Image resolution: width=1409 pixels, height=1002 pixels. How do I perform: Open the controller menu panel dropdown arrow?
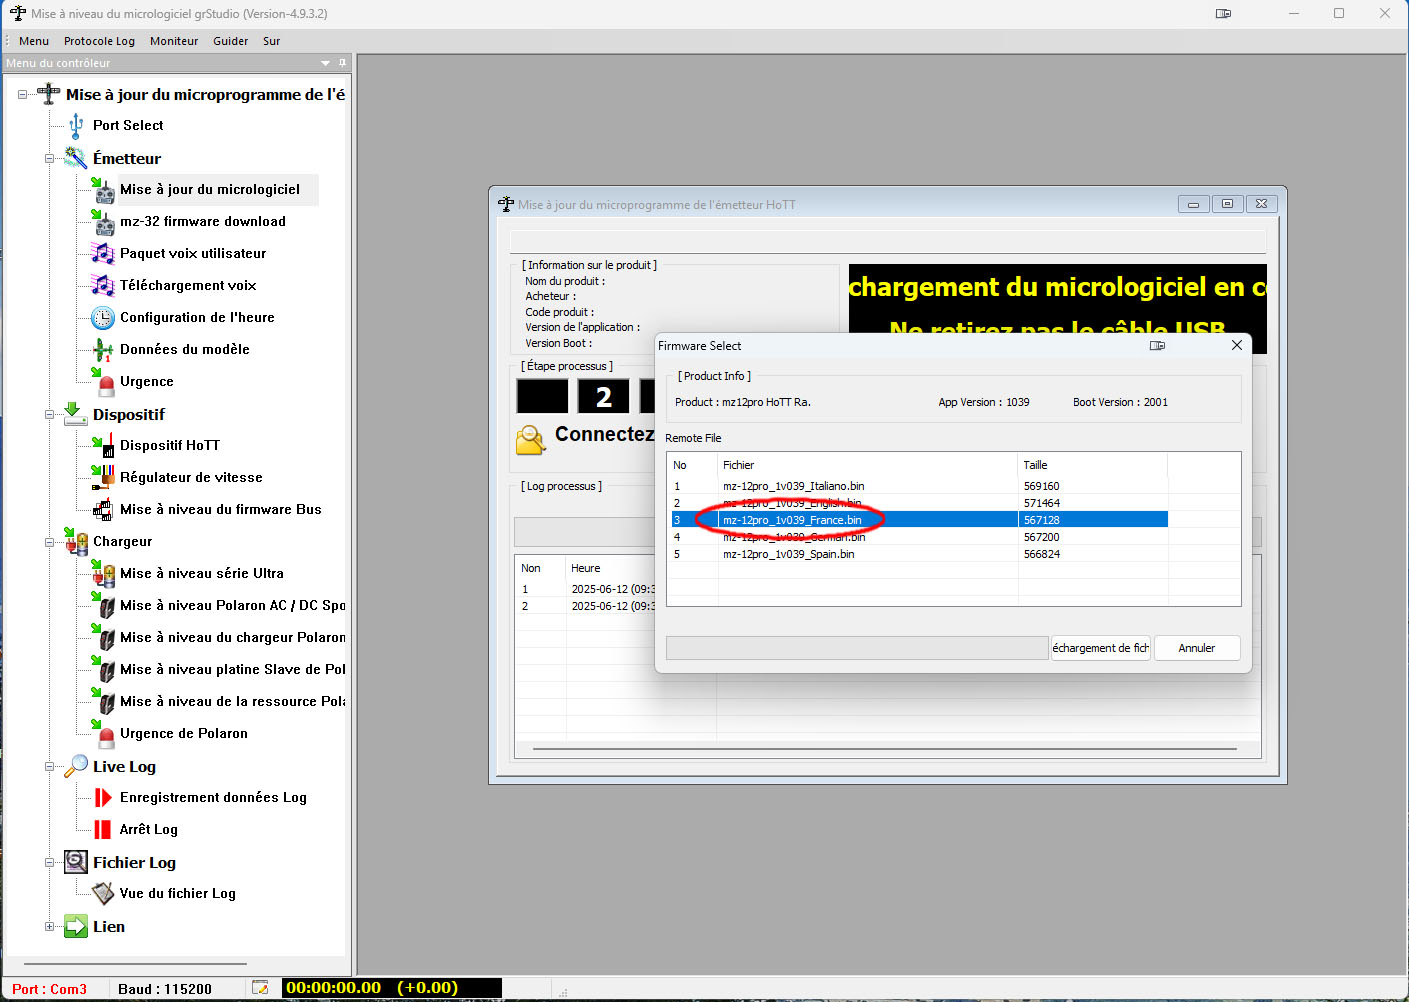325,63
